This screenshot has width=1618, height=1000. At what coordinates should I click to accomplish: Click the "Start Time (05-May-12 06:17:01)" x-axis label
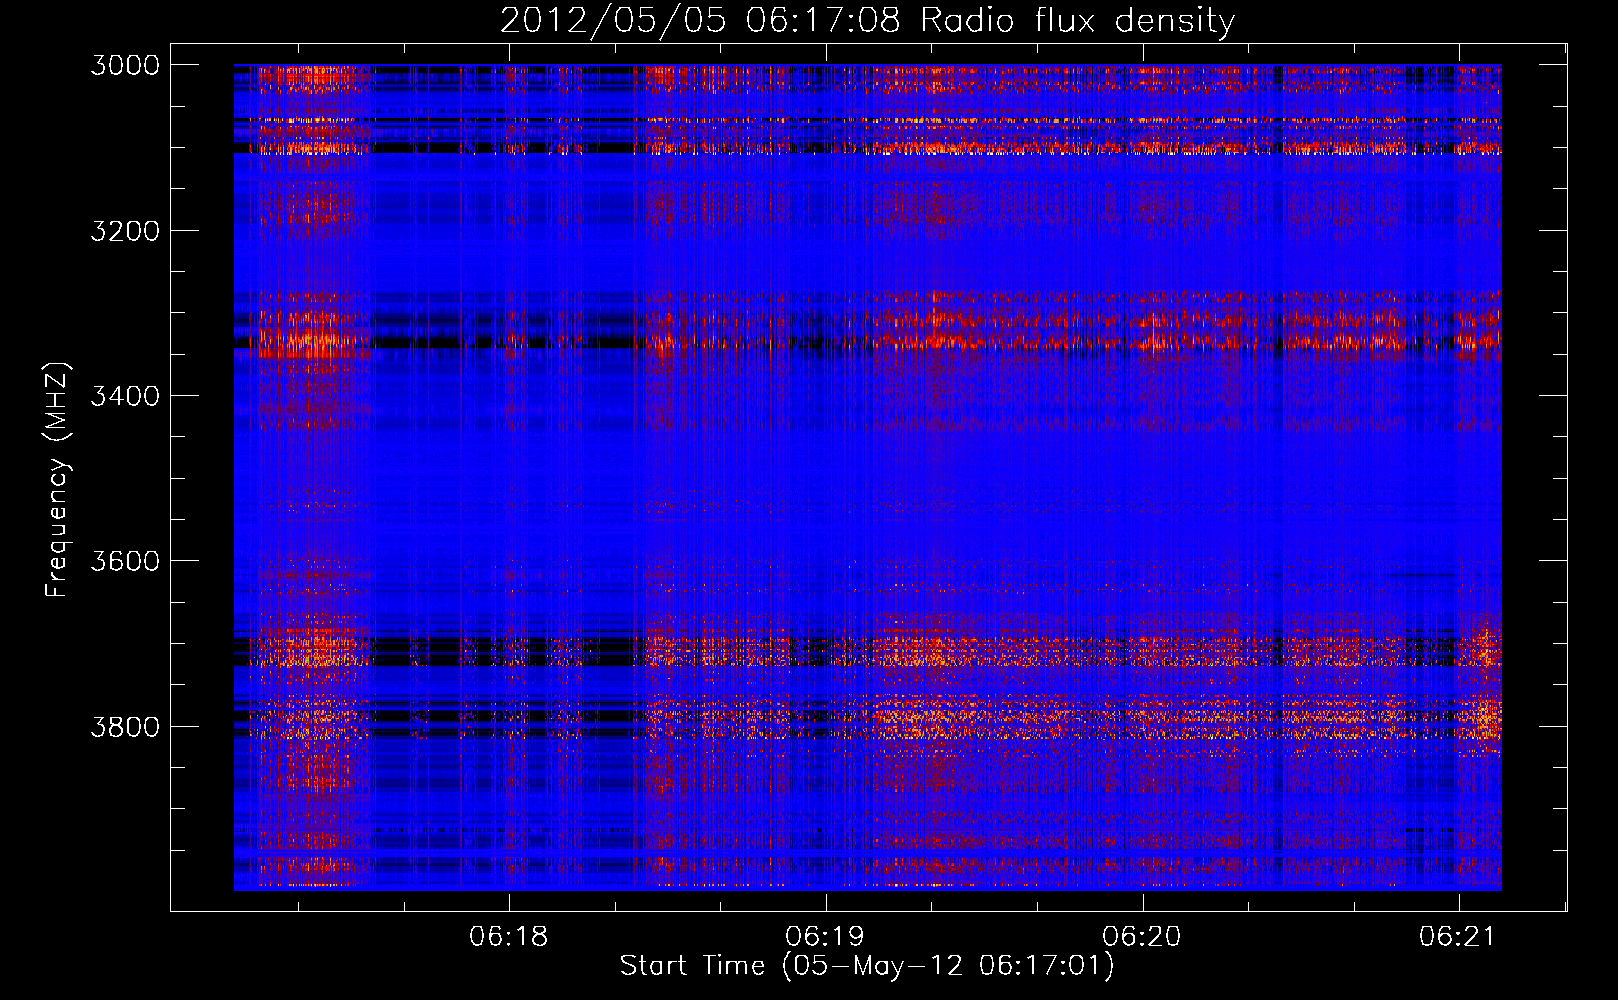coord(866,966)
